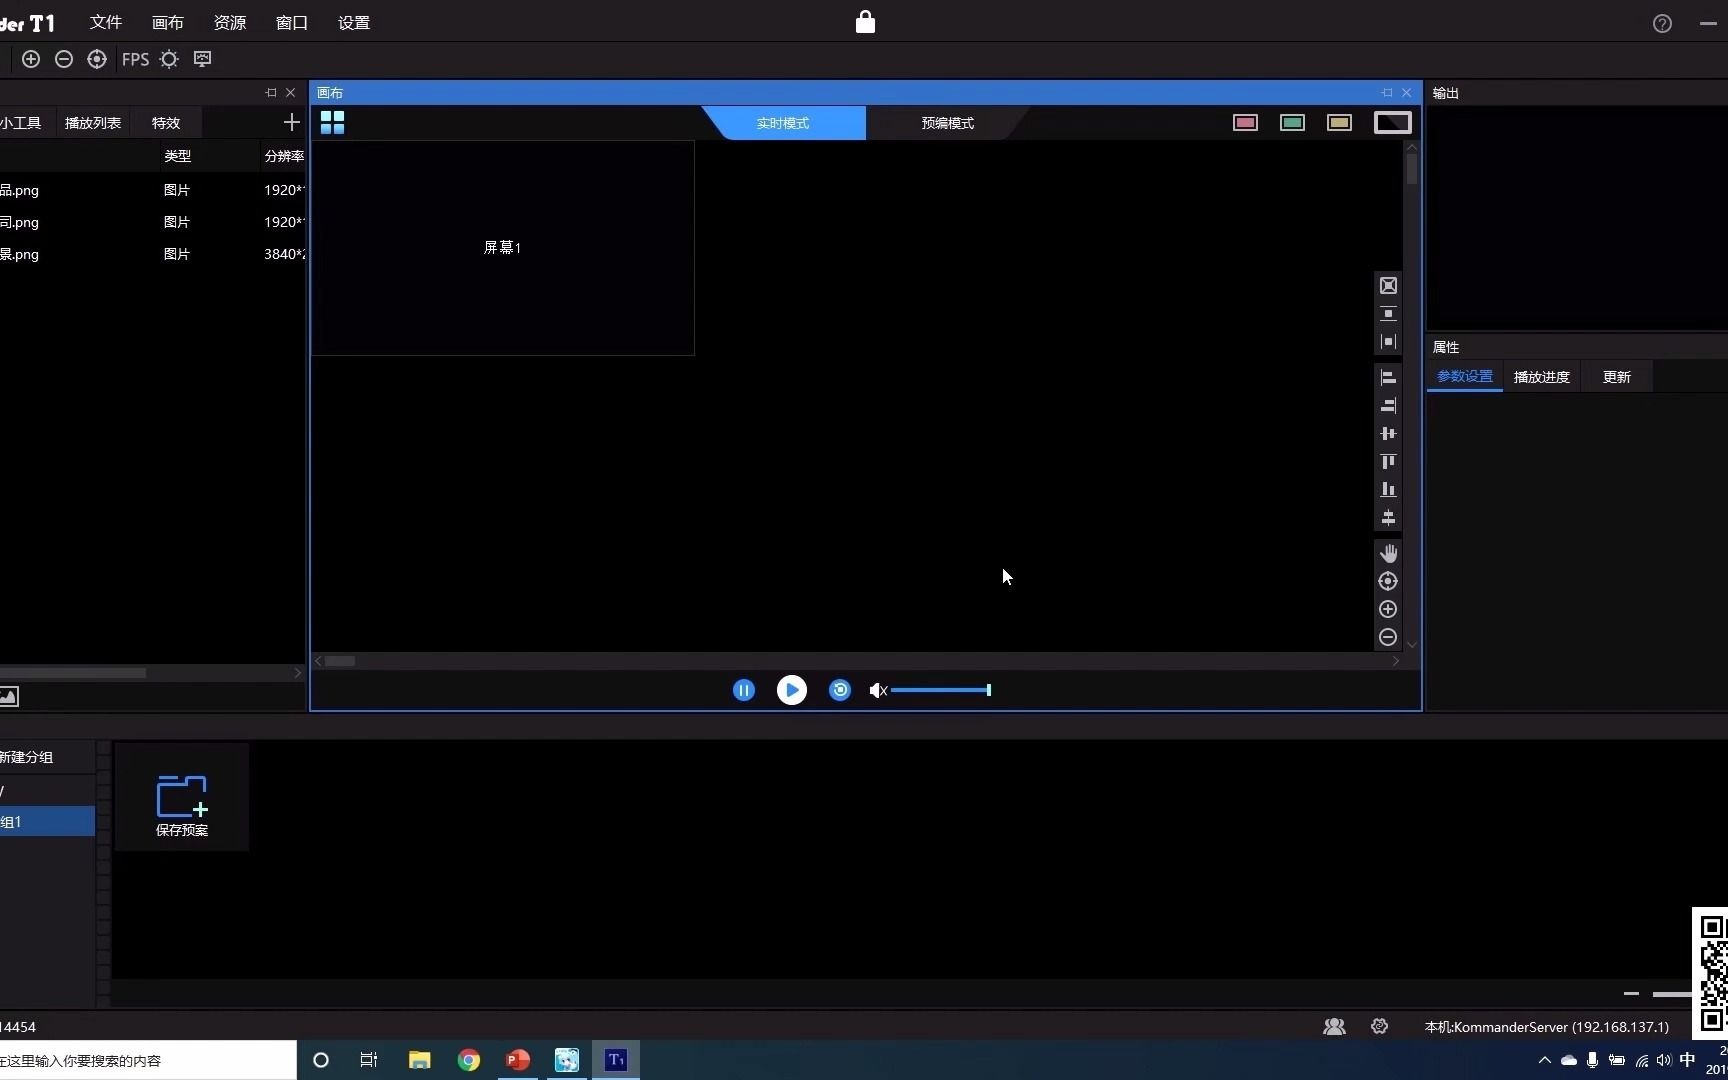This screenshot has height=1080, width=1728.
Task: Click the zoom in icon in top toolbar
Action: point(31,59)
